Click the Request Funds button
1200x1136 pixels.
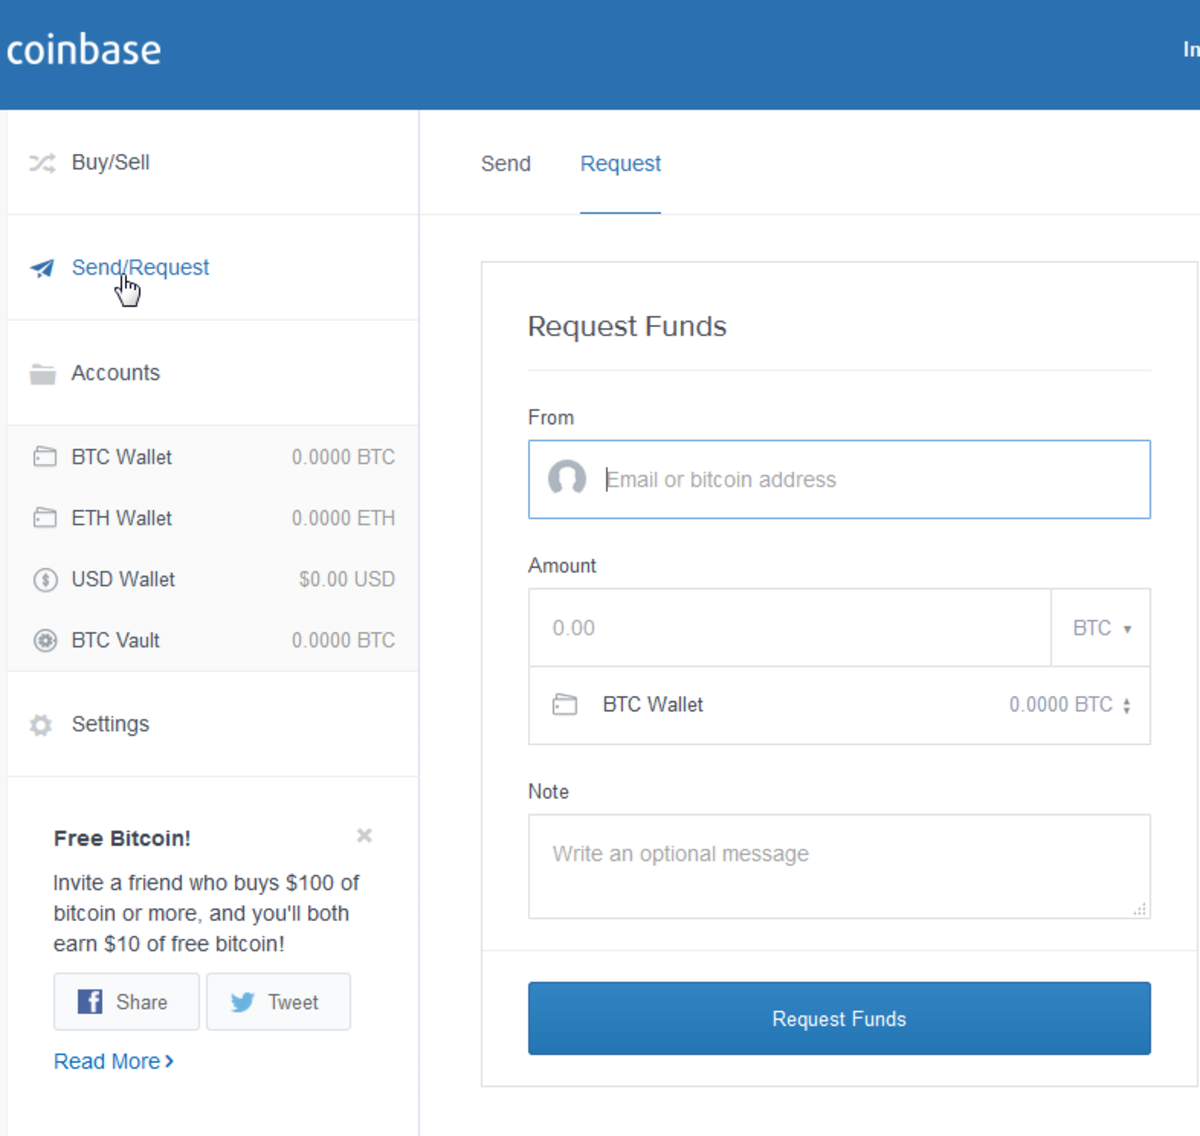[x=839, y=1019]
